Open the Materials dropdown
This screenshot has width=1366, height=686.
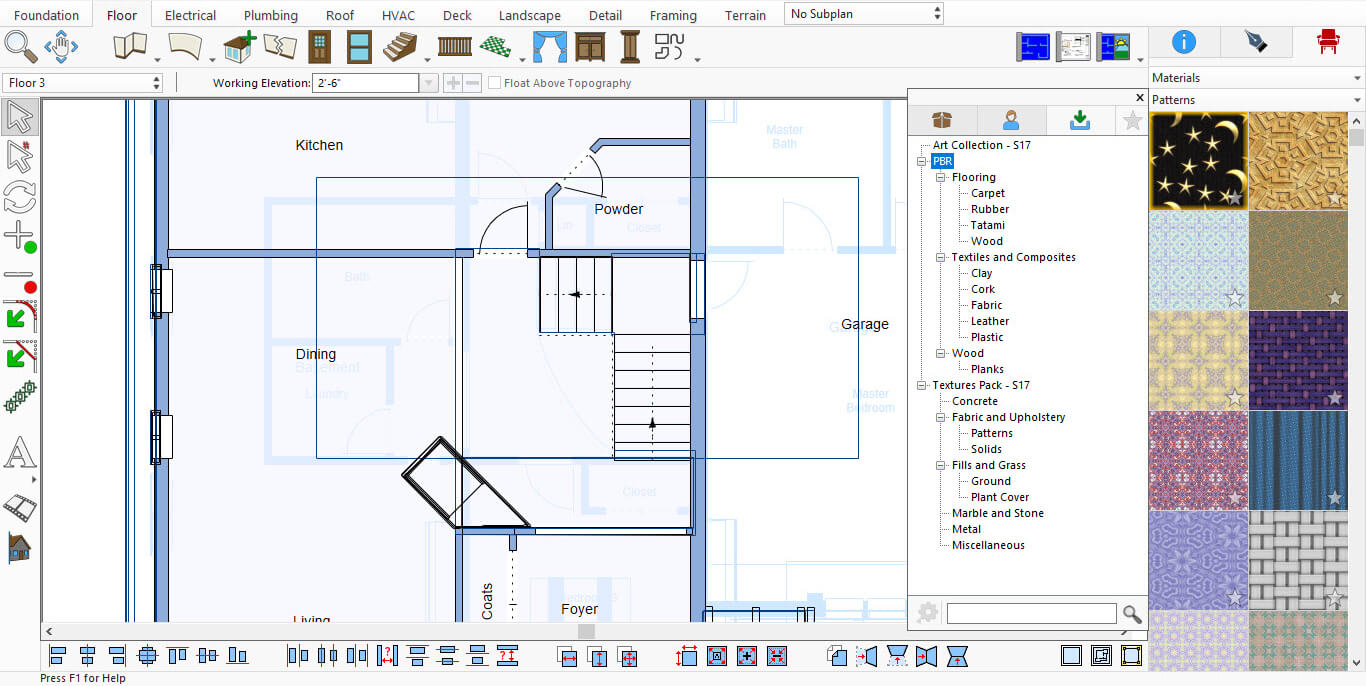(1256, 78)
